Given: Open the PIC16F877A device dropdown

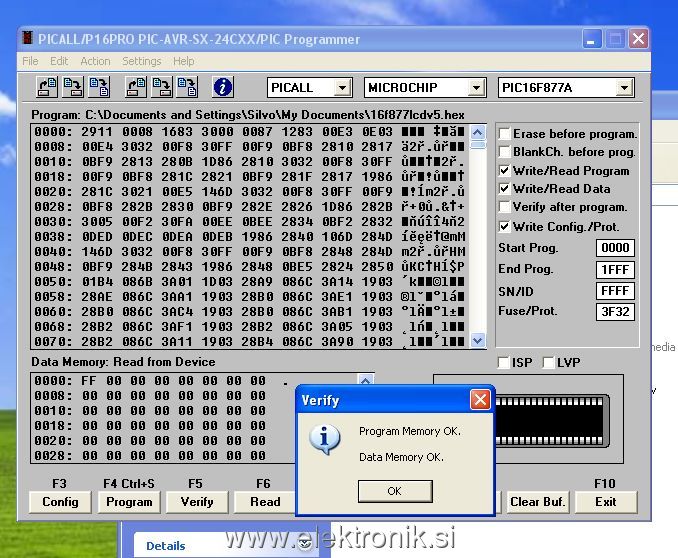Looking at the screenshot, I should pos(624,88).
